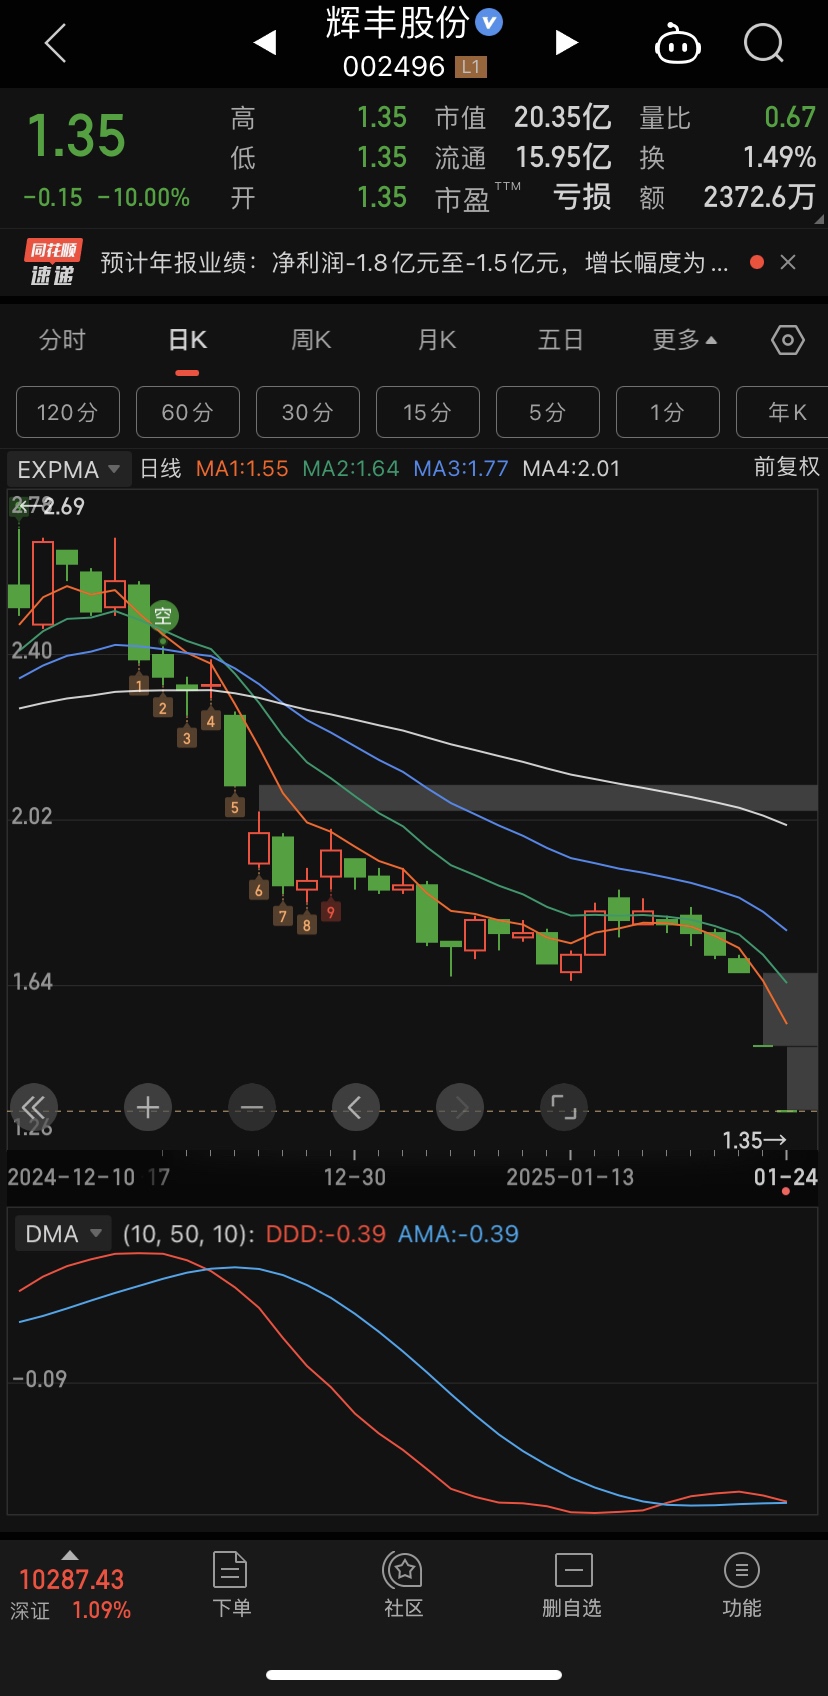Select the 60分 interval button
The width and height of the screenshot is (828, 1696).
188,412
